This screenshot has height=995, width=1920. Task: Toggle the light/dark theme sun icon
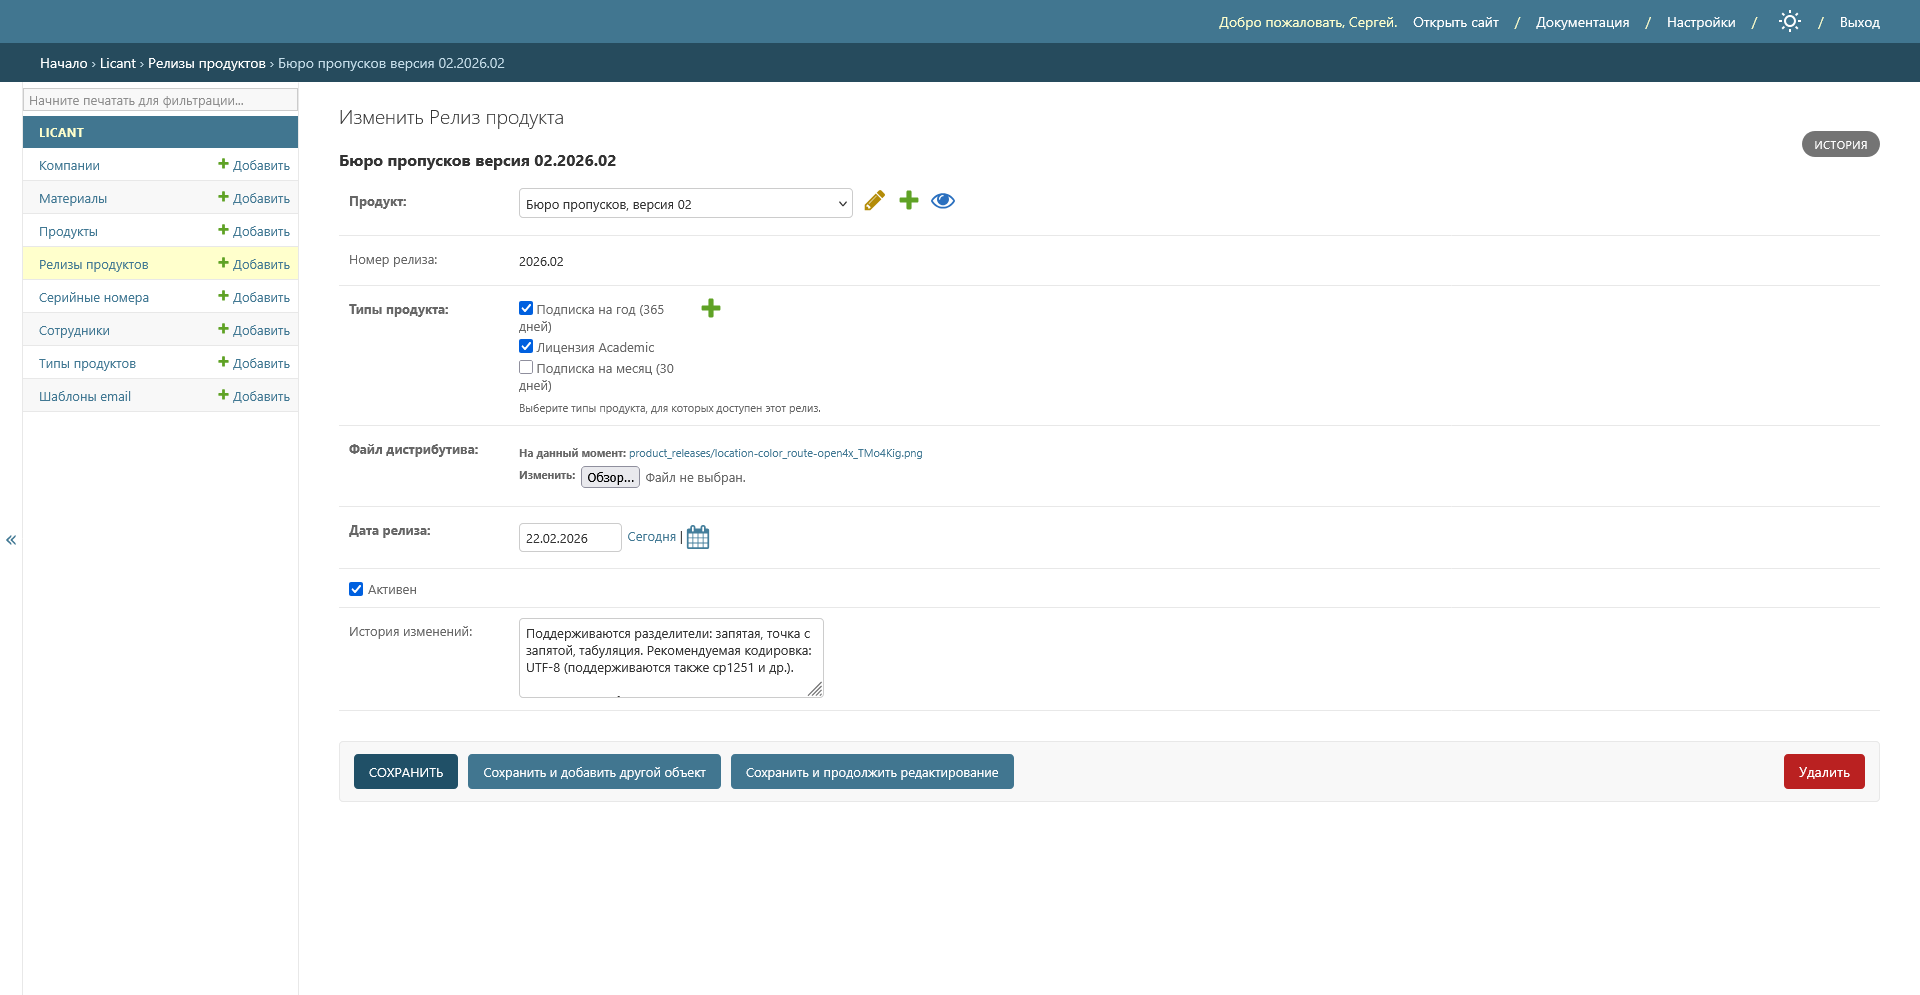tap(1789, 22)
